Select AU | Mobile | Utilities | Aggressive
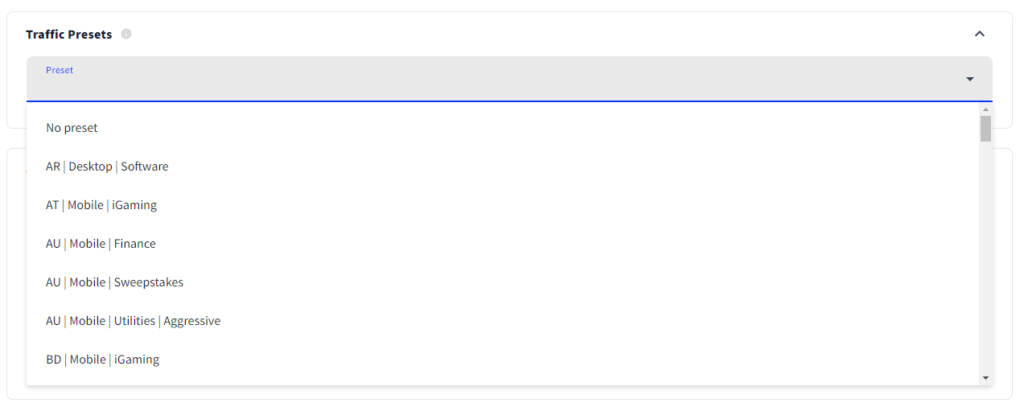This screenshot has height=407, width=1024. click(x=503, y=321)
